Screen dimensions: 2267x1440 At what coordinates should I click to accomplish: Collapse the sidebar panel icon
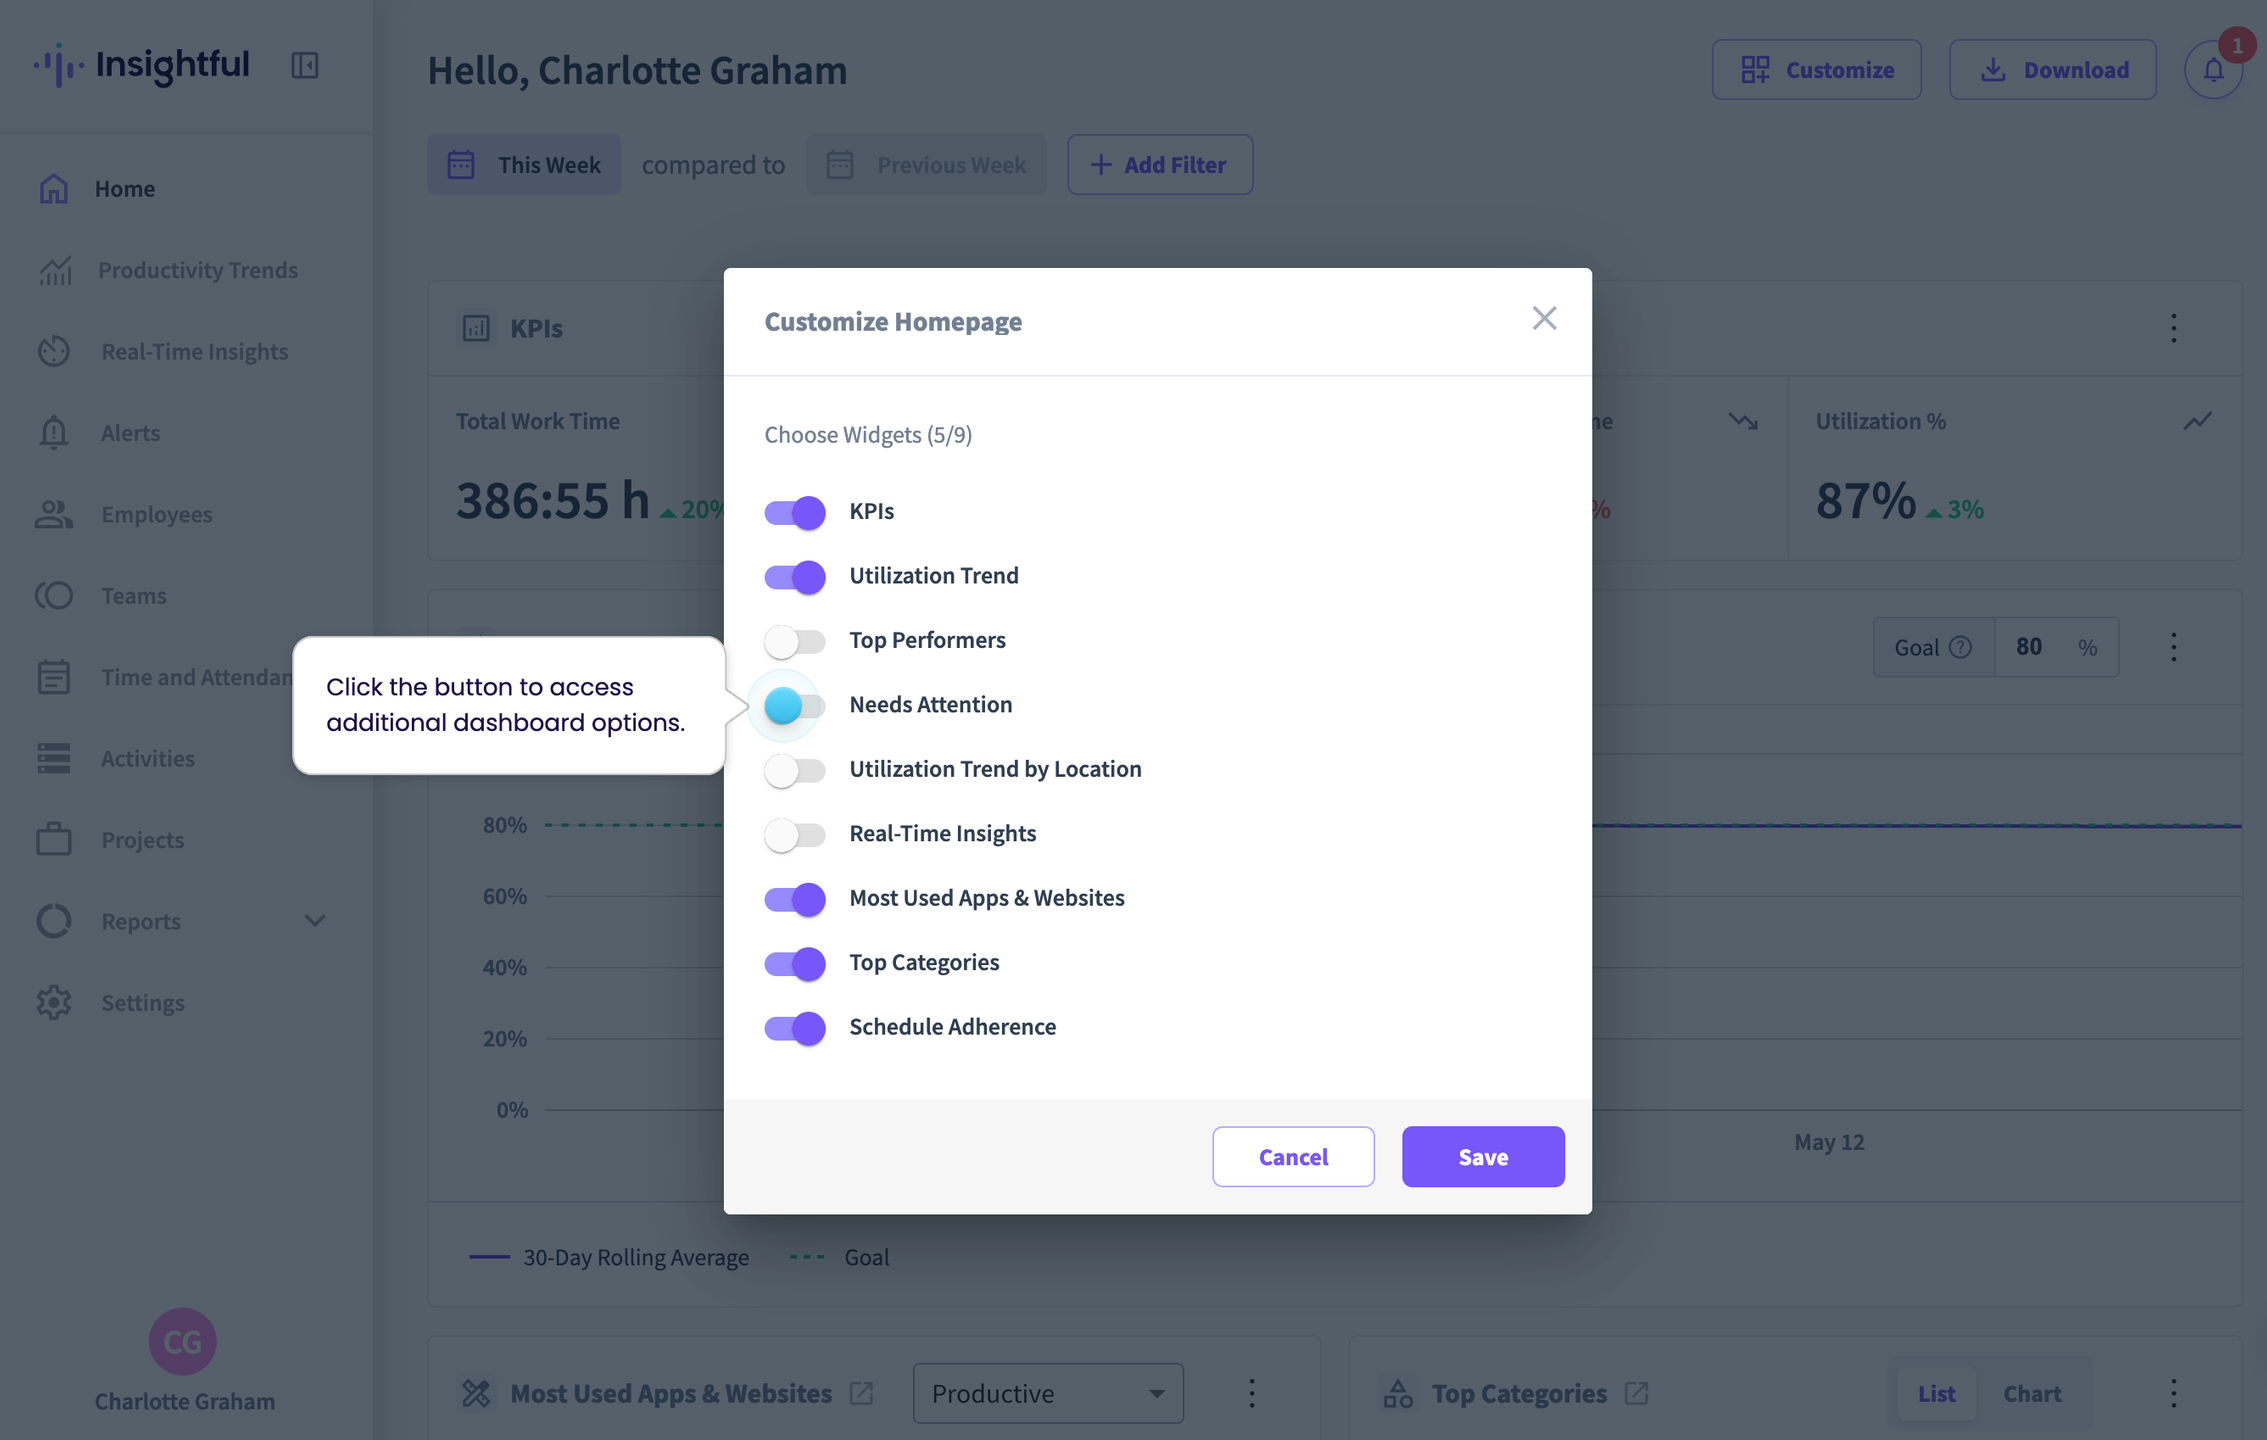click(305, 66)
